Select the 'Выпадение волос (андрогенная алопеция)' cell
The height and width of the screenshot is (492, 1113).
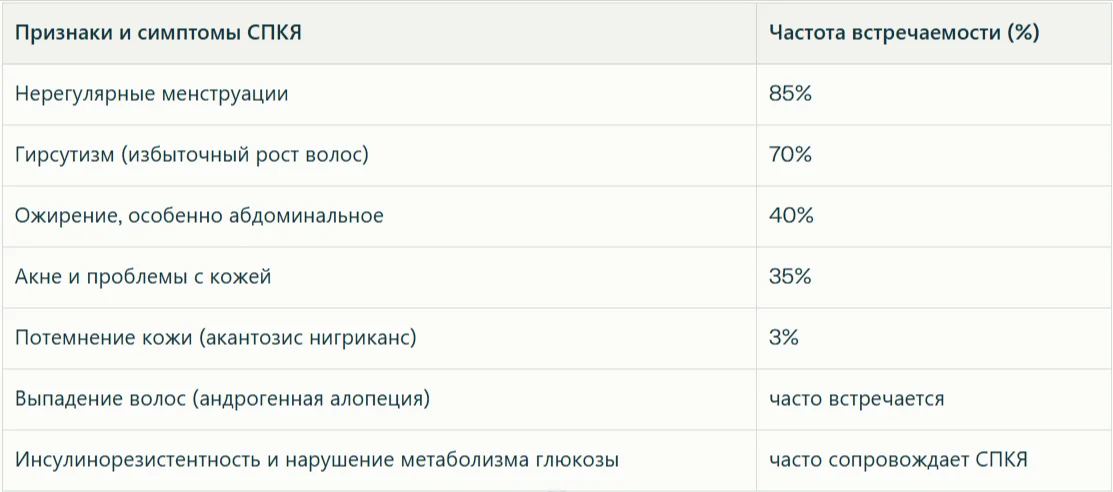222,399
